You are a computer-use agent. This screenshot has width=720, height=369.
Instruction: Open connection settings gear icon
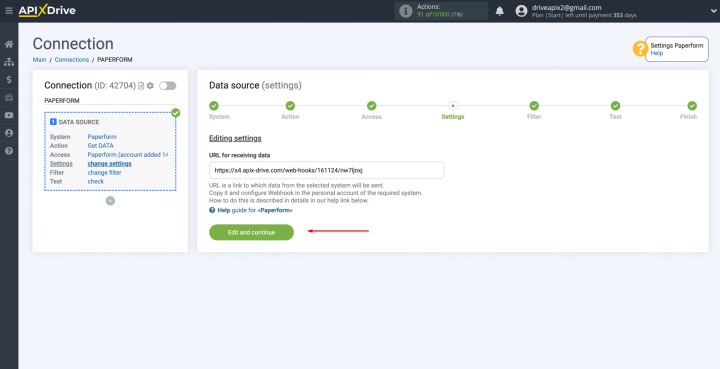pos(150,86)
